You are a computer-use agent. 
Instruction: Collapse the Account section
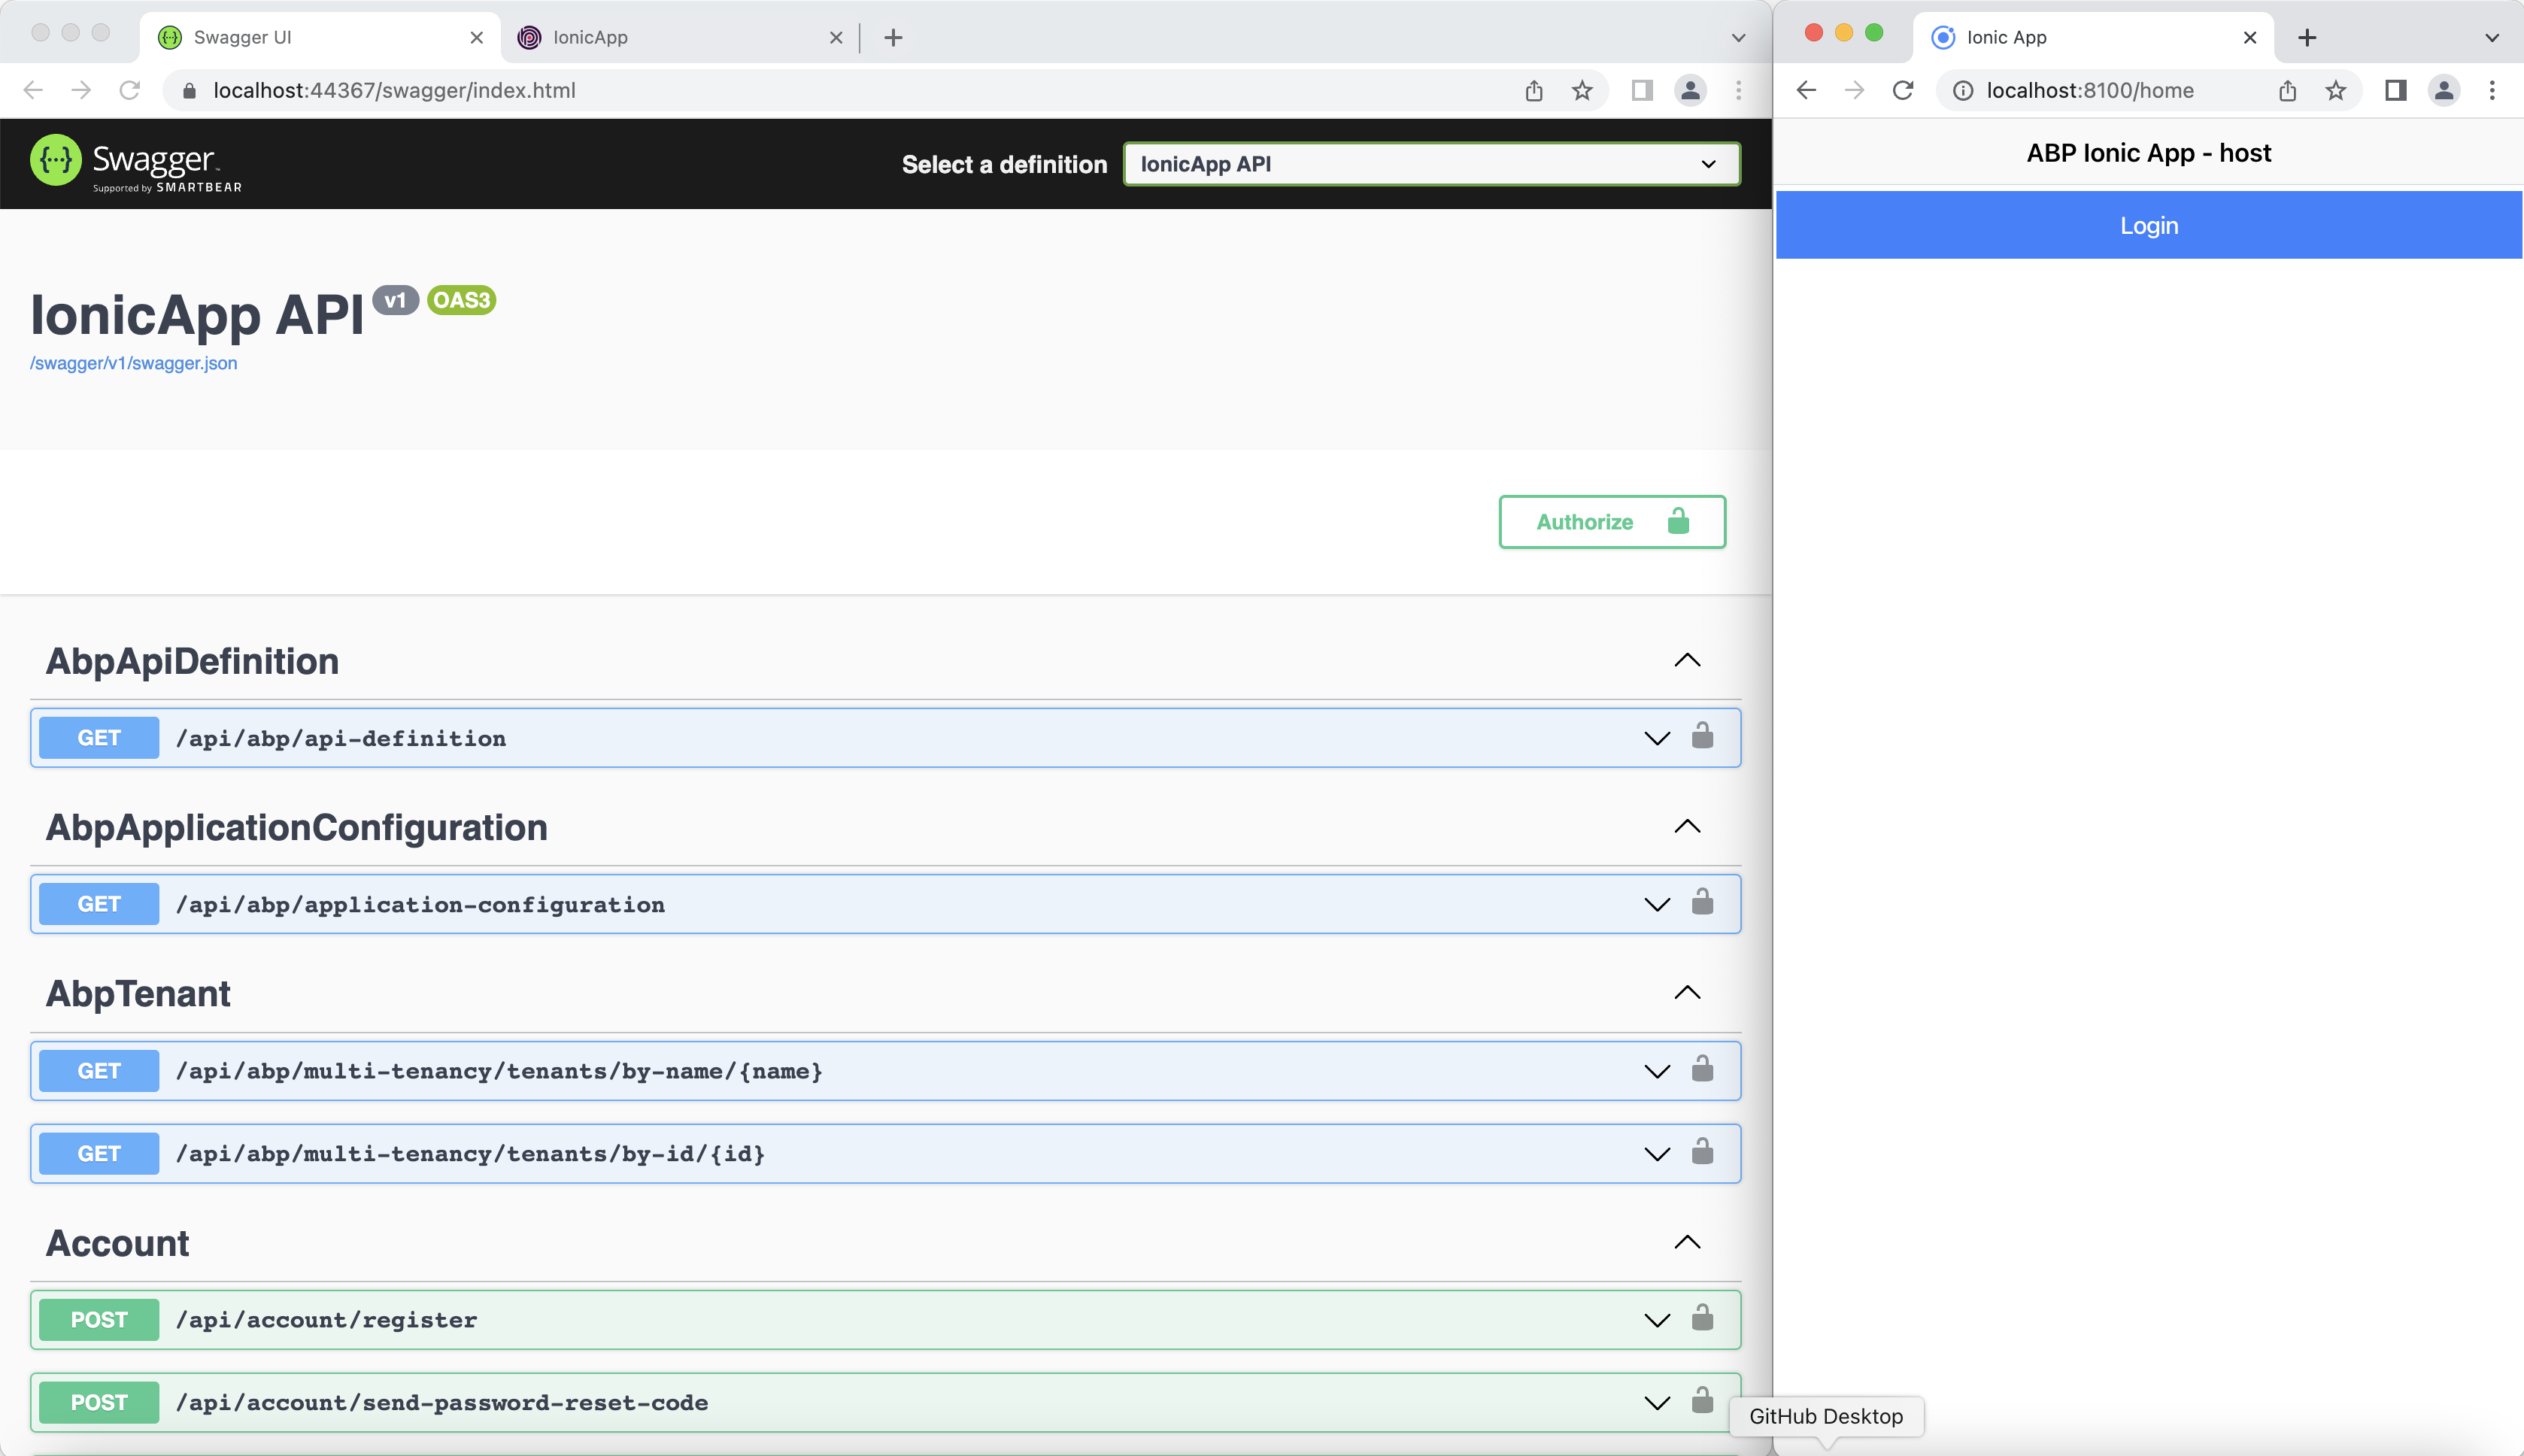coord(1686,1242)
